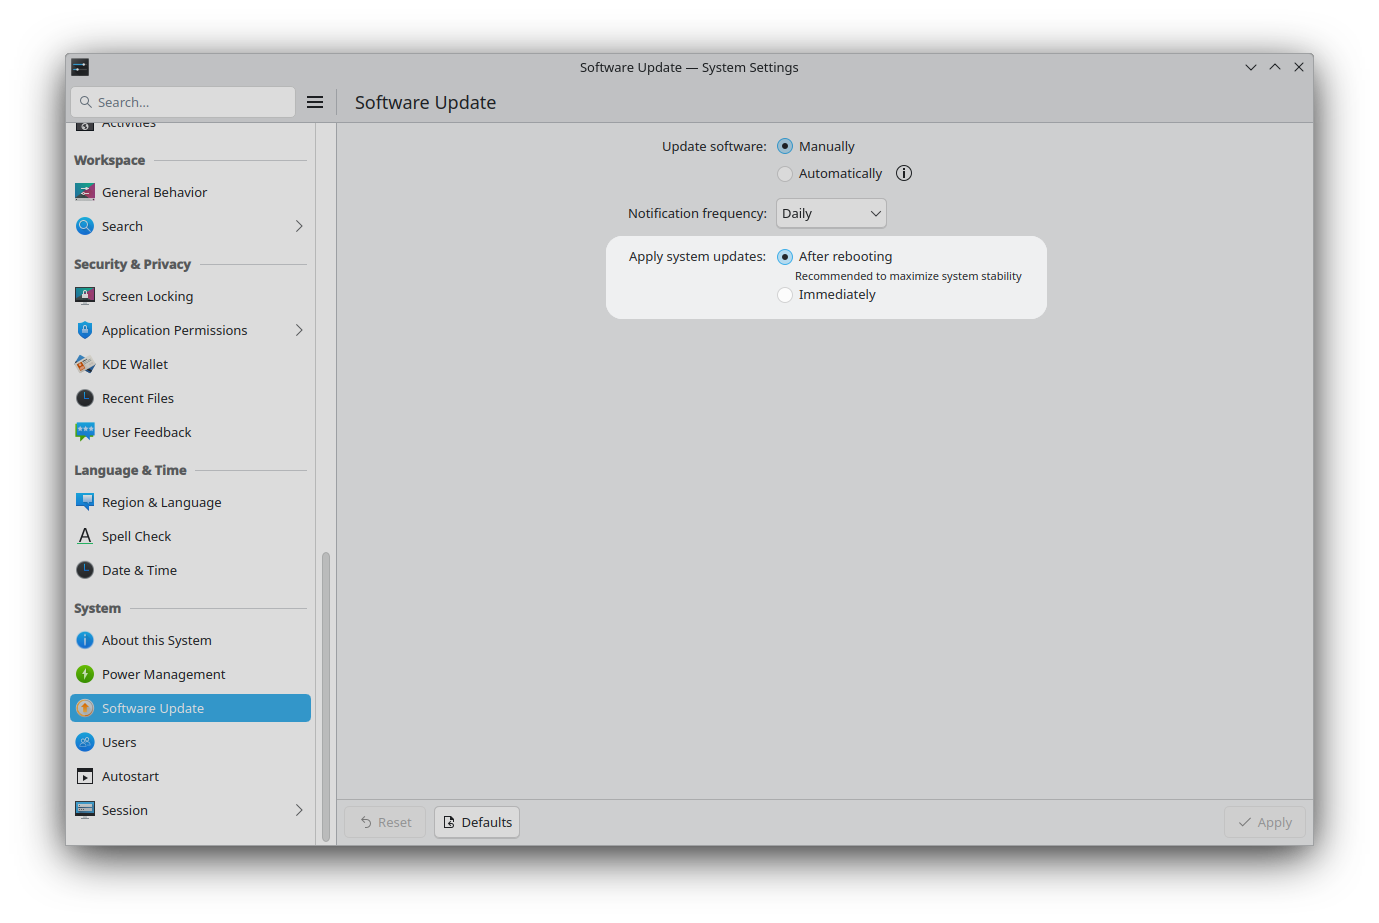Click the Reset button
The height and width of the screenshot is (923, 1379).
pyautogui.click(x=385, y=822)
